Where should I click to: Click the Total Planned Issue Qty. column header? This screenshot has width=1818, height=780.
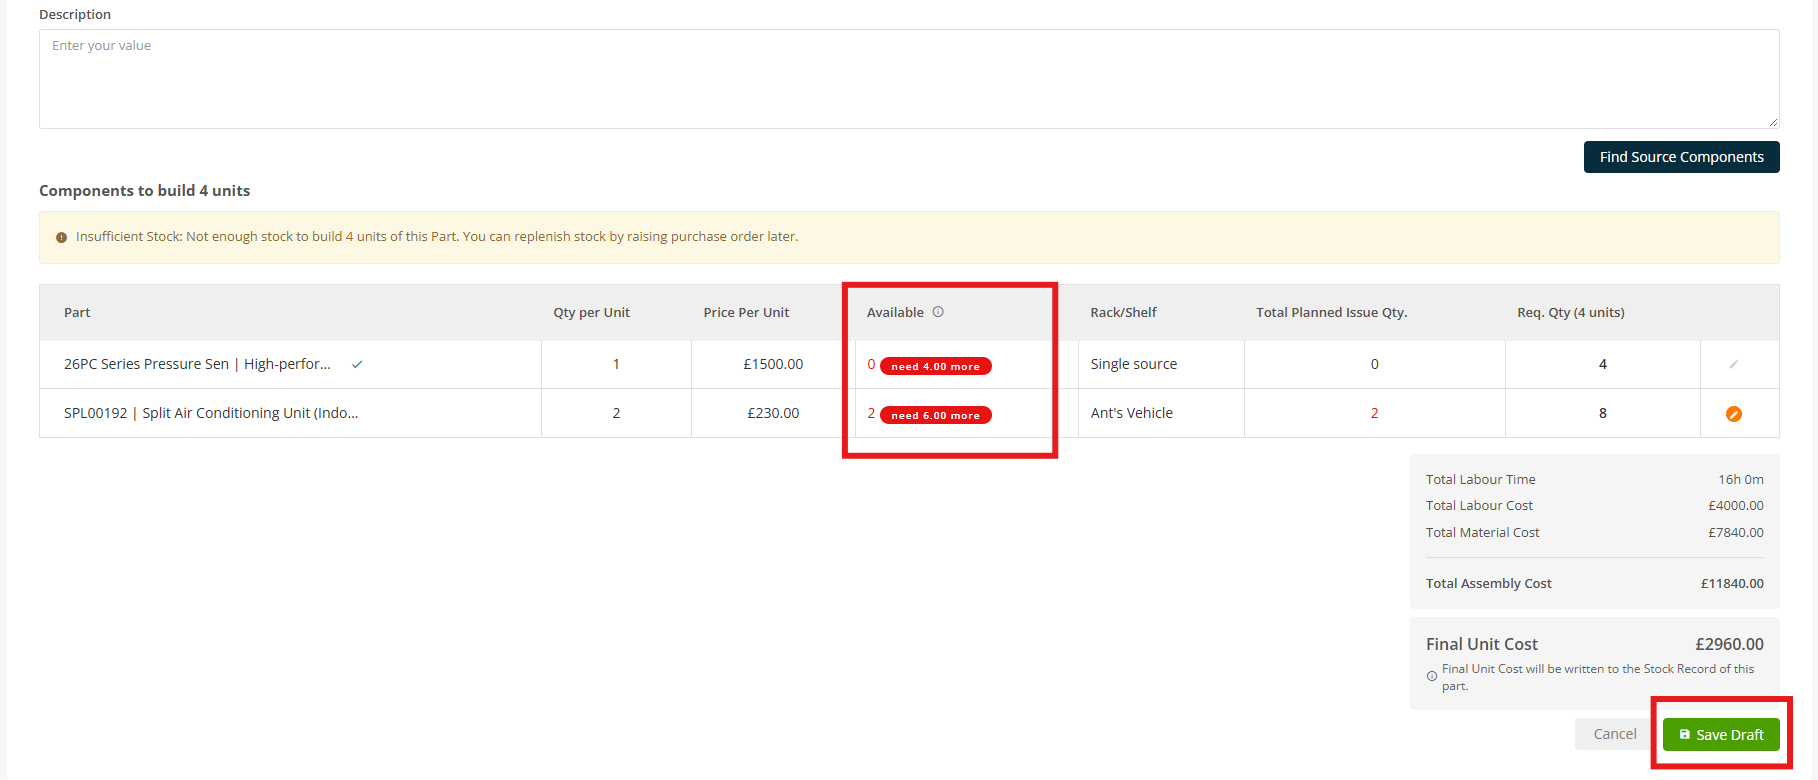[1332, 312]
